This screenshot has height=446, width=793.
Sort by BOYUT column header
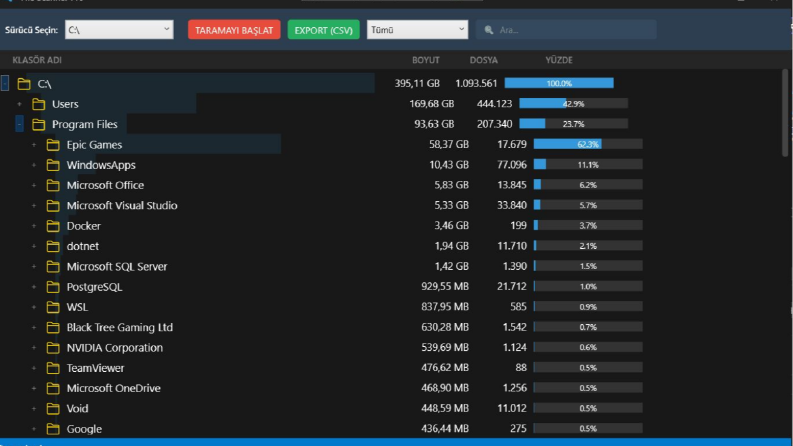click(x=426, y=60)
